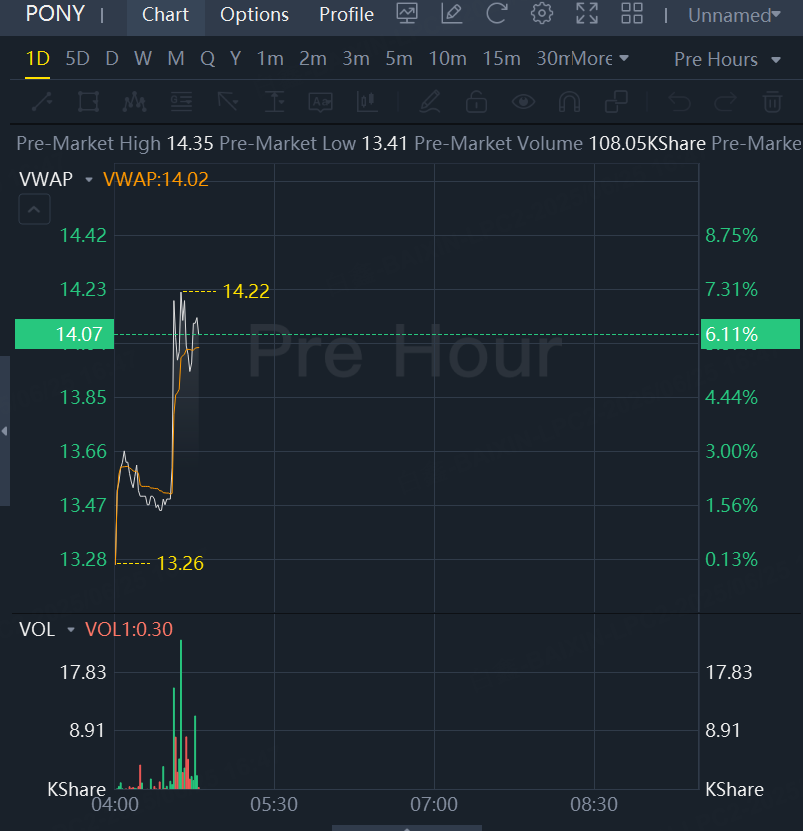Open the Pre Hours dropdown
The width and height of the screenshot is (803, 831).
click(x=727, y=59)
